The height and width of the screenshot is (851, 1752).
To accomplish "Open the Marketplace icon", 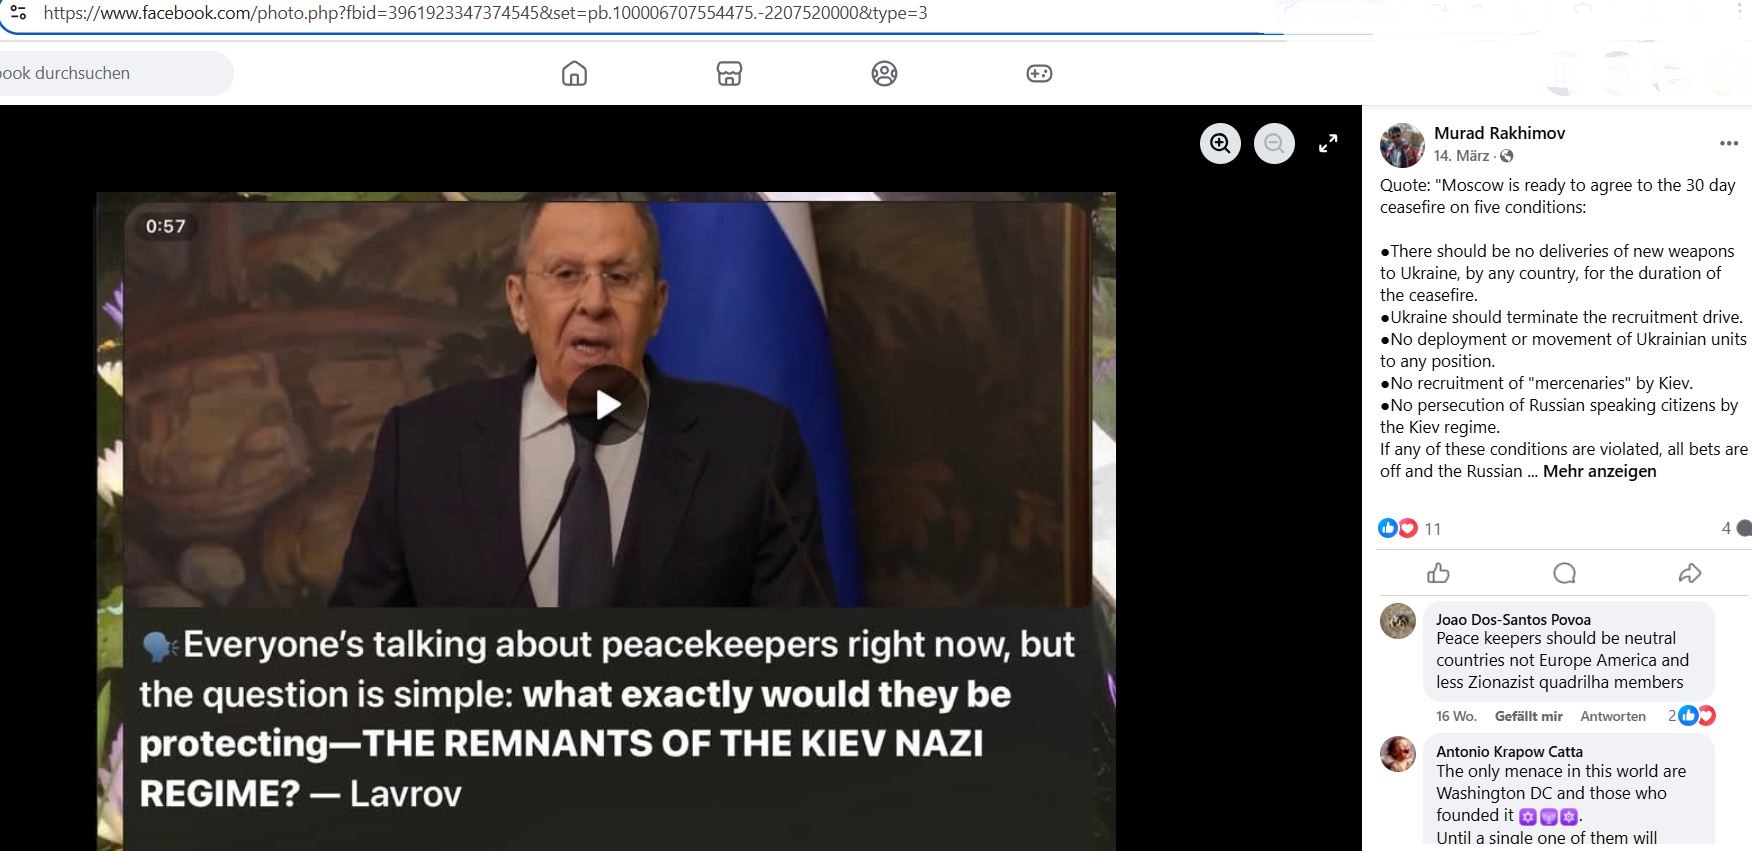I will tap(729, 73).
